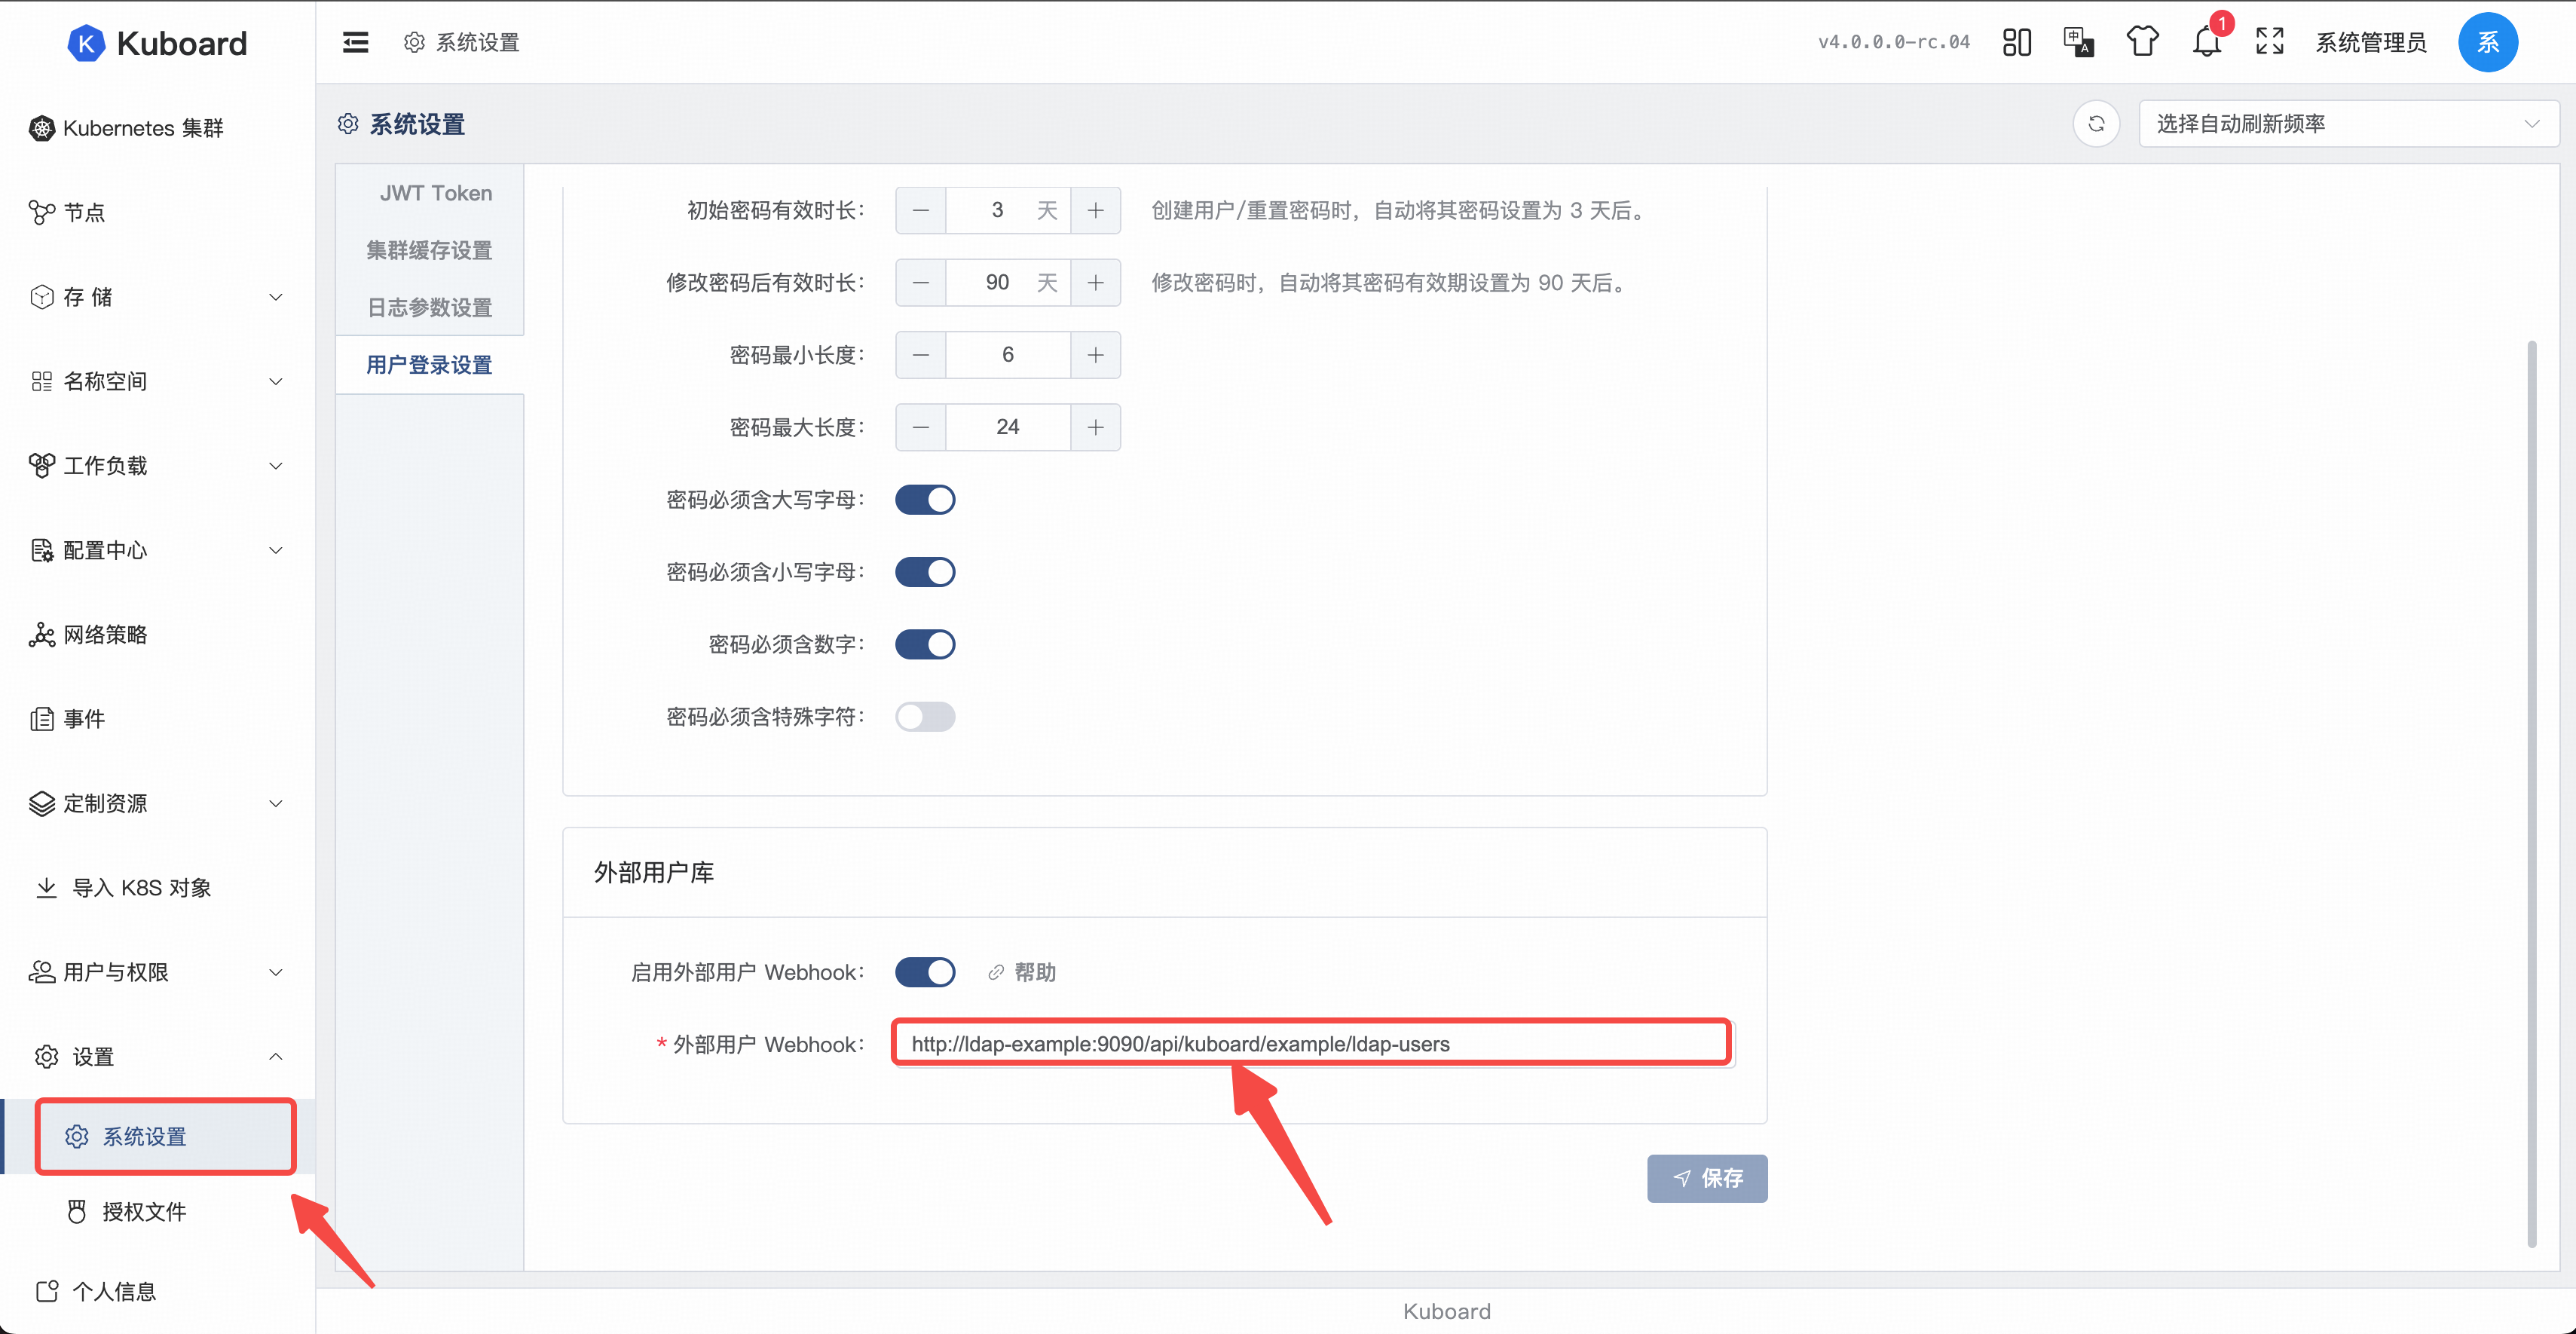Open the notification bell icon
2576x1334 pixels.
pos(2206,42)
